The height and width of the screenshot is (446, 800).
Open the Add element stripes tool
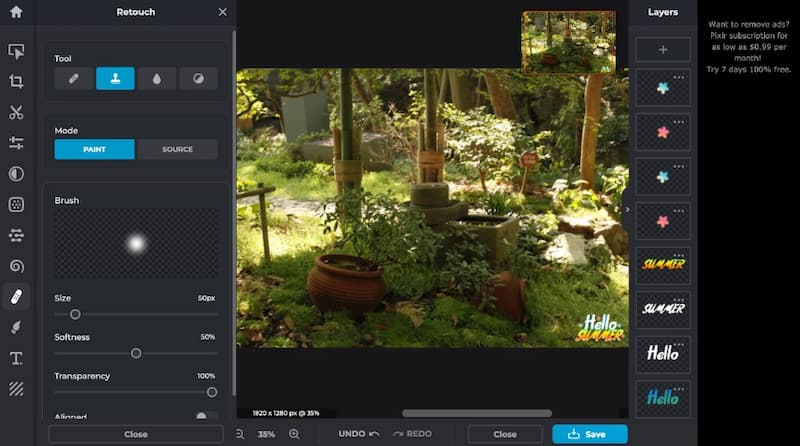pyautogui.click(x=16, y=389)
